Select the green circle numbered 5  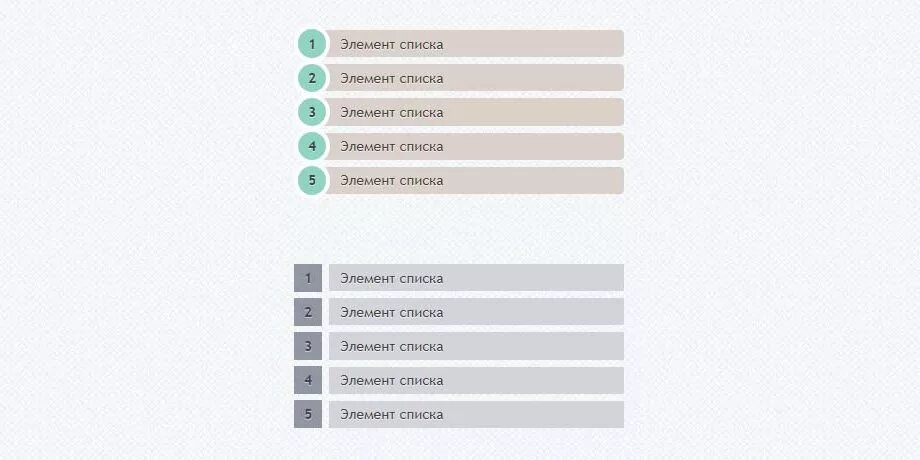[312, 180]
